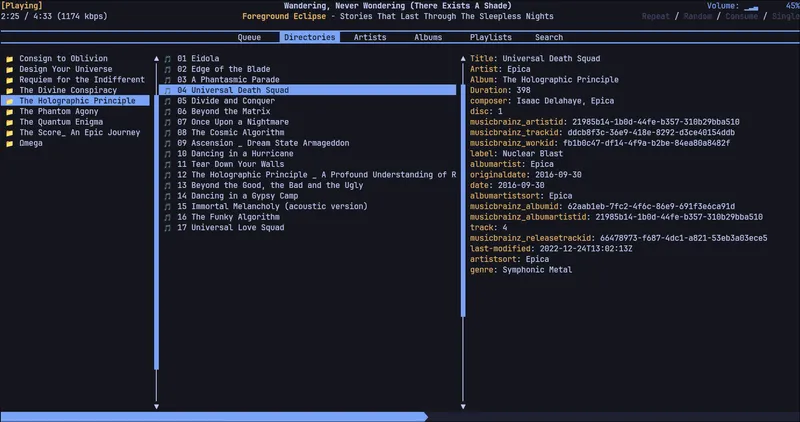Screen dimensions: 800x422
Task: Click the [Playing] status indicator
Action: (22, 6)
